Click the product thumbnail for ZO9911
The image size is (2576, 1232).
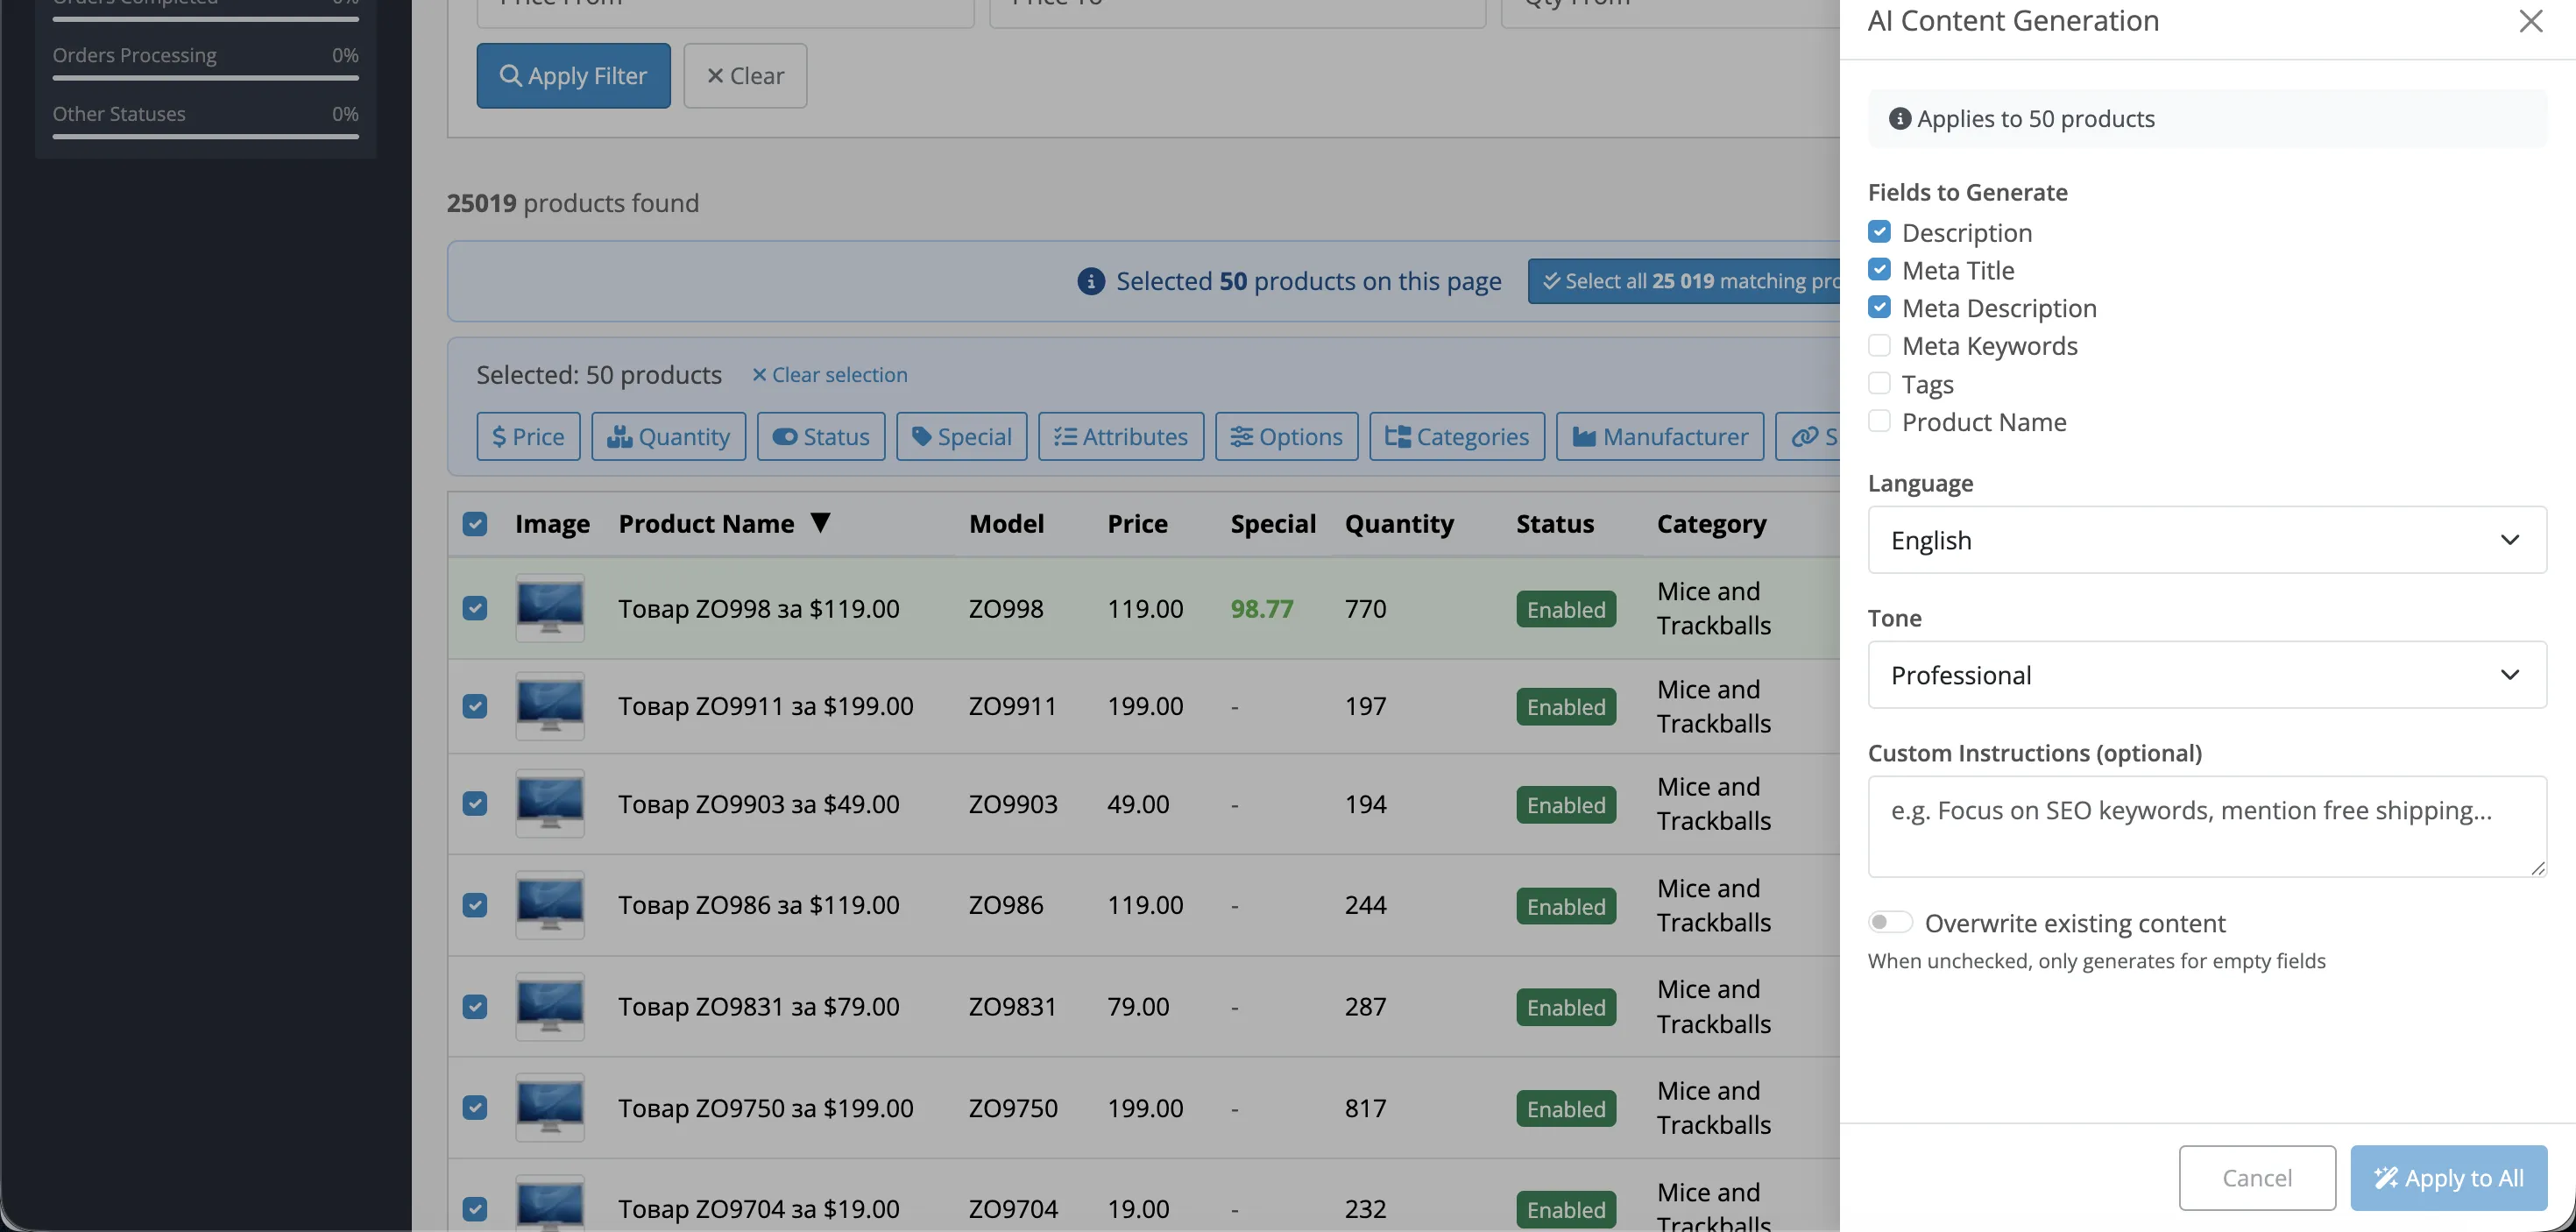pyautogui.click(x=550, y=706)
